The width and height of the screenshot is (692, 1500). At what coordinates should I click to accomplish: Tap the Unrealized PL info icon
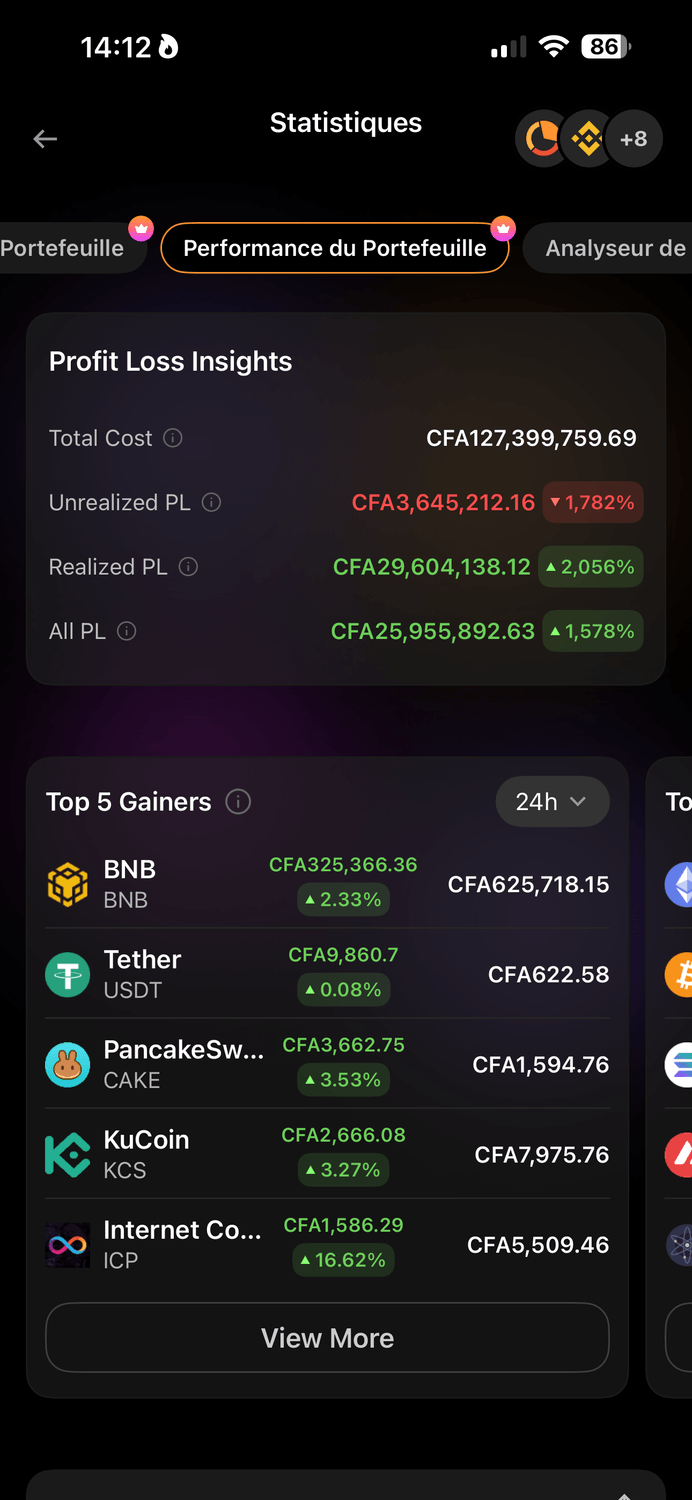(x=211, y=502)
